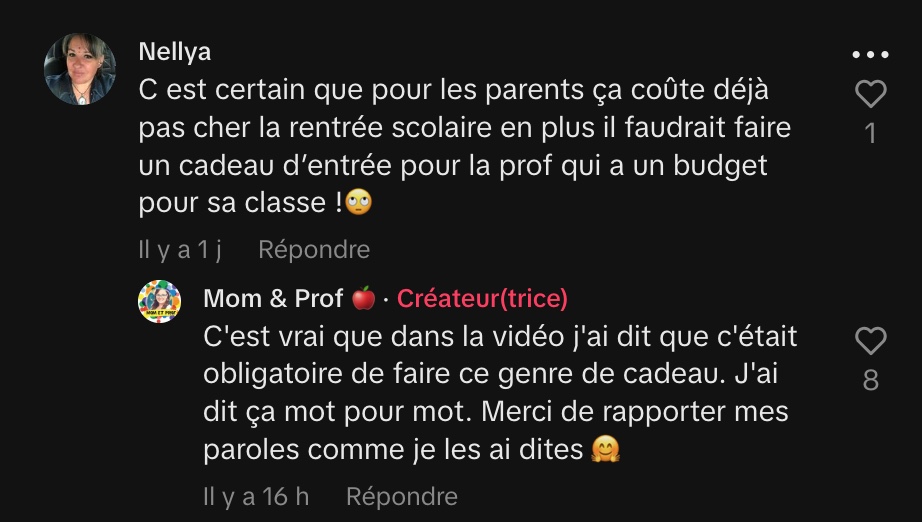Like Mom & Prof's reply with the heart
The image size is (922, 522).
click(870, 340)
